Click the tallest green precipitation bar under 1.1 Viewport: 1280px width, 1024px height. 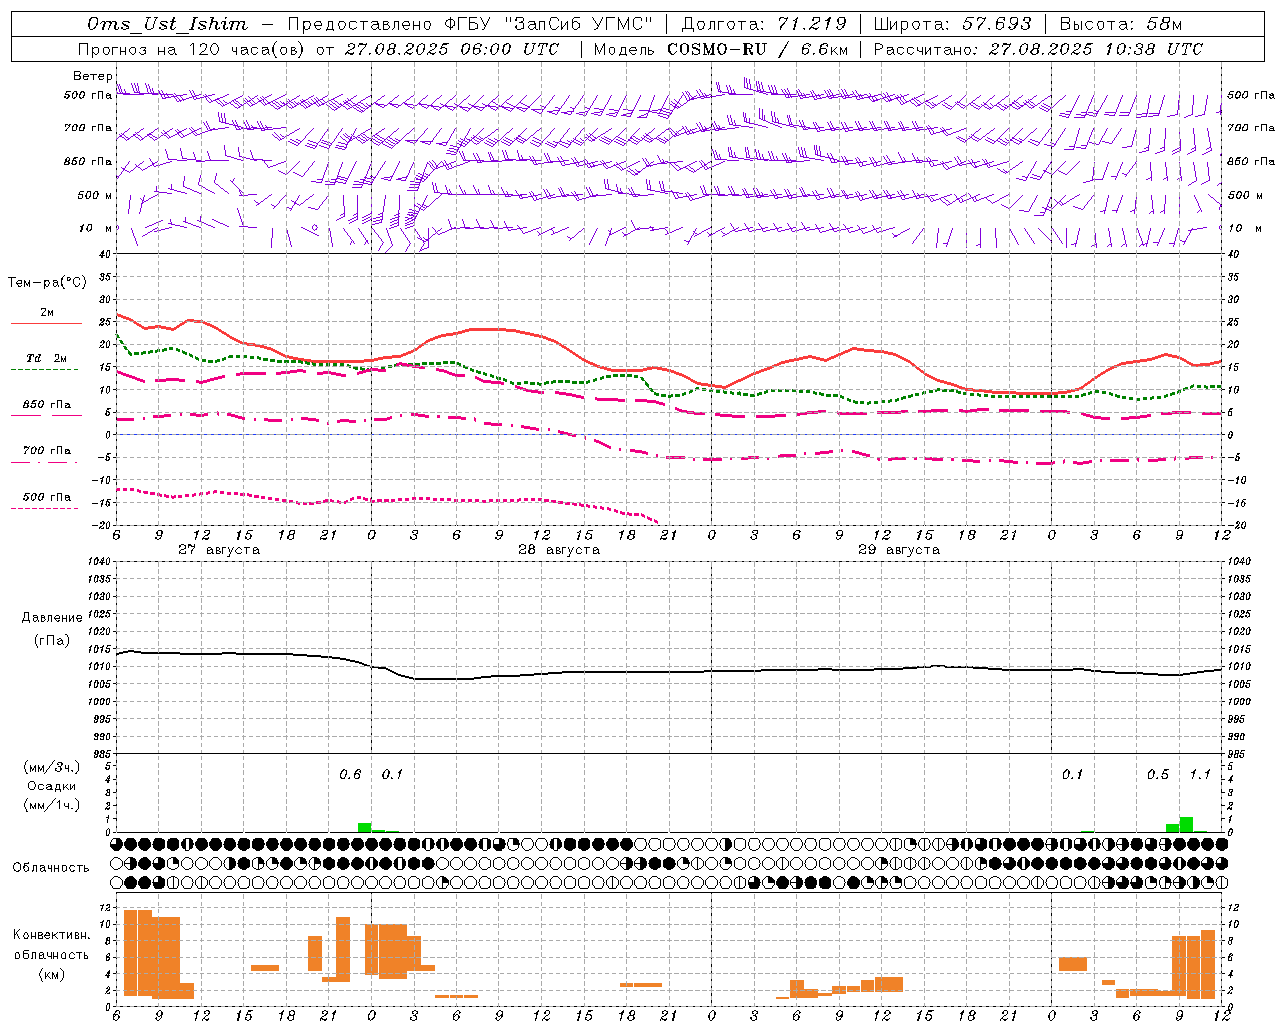coord(1186,824)
